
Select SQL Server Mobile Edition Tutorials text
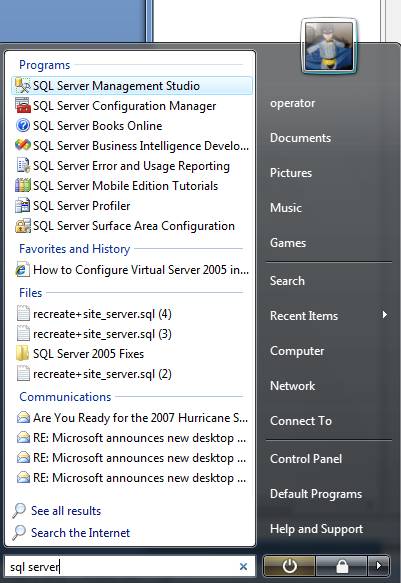point(125,186)
